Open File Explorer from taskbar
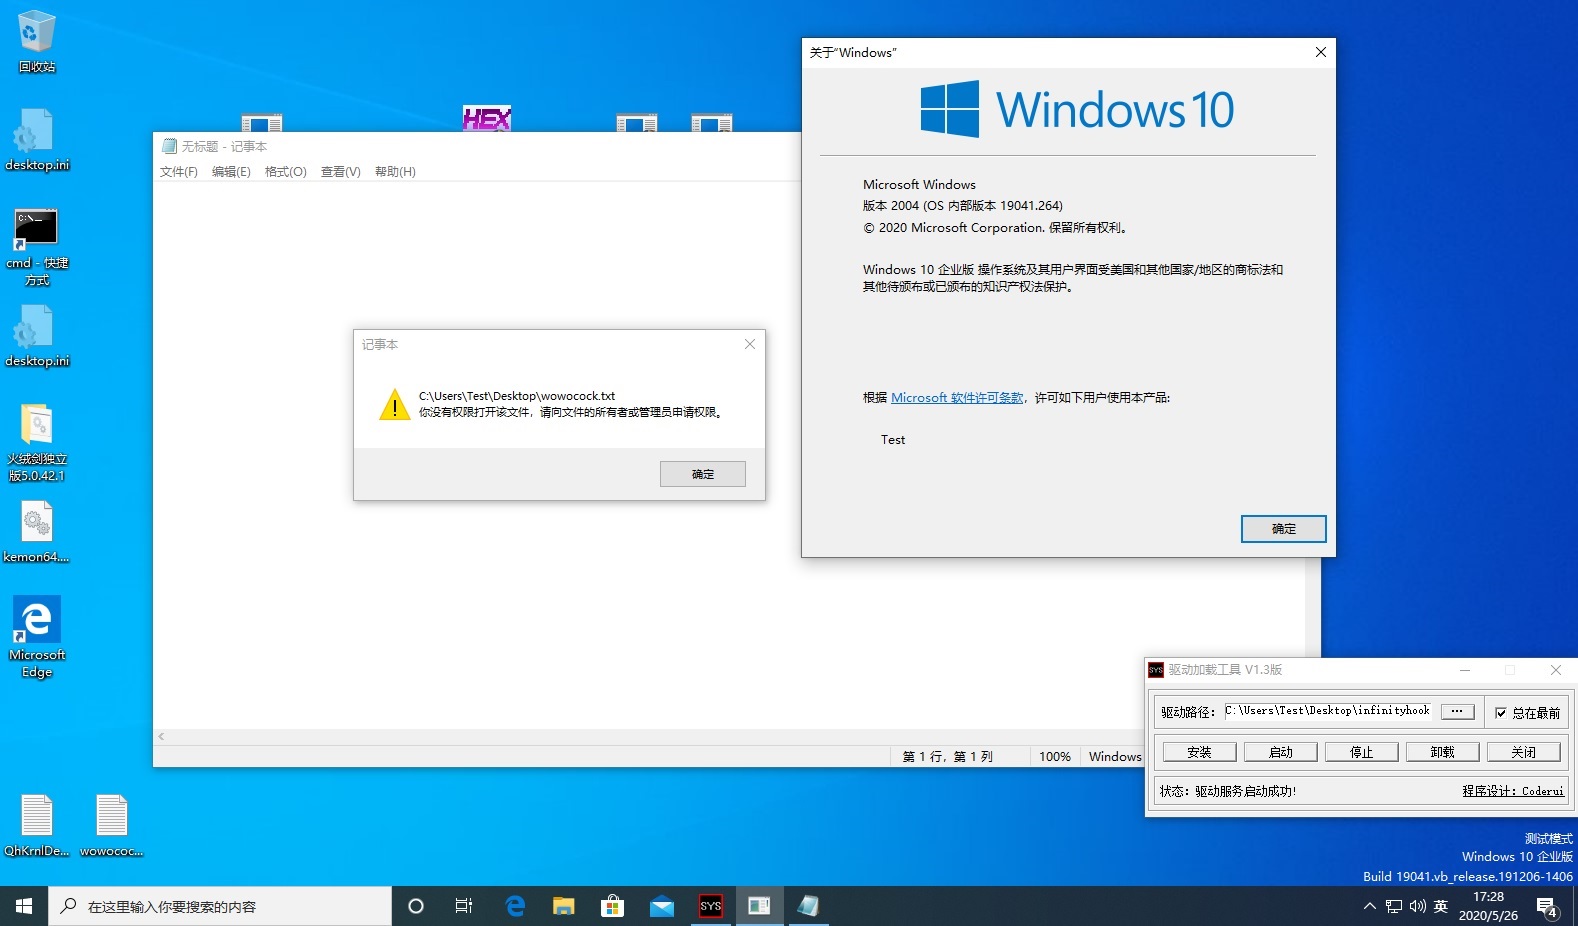The image size is (1578, 926). tap(564, 906)
